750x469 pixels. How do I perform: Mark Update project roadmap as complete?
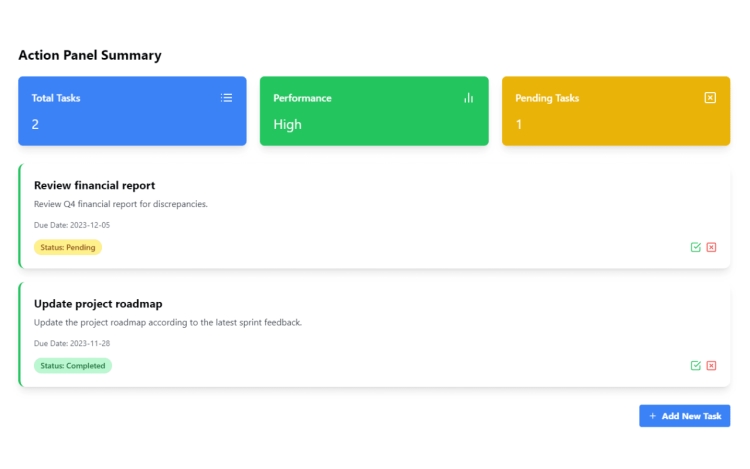tap(695, 366)
